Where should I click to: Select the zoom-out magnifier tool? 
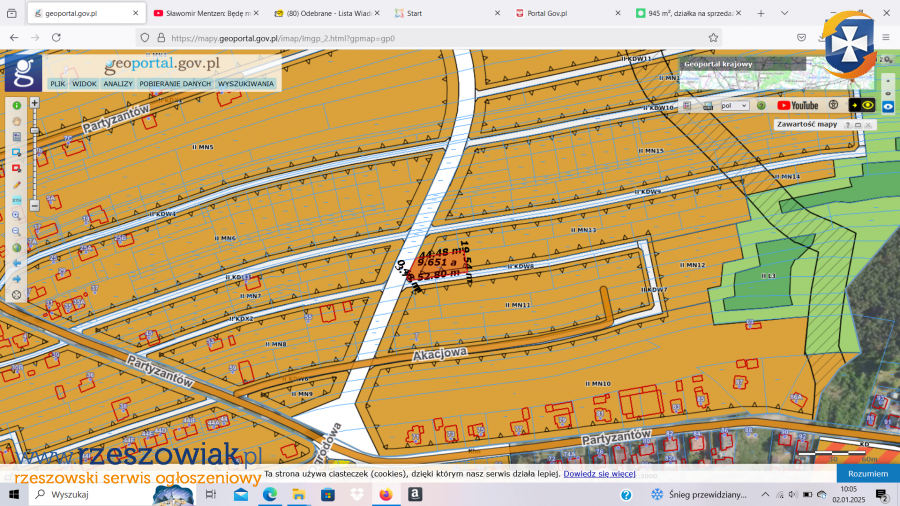(17, 232)
